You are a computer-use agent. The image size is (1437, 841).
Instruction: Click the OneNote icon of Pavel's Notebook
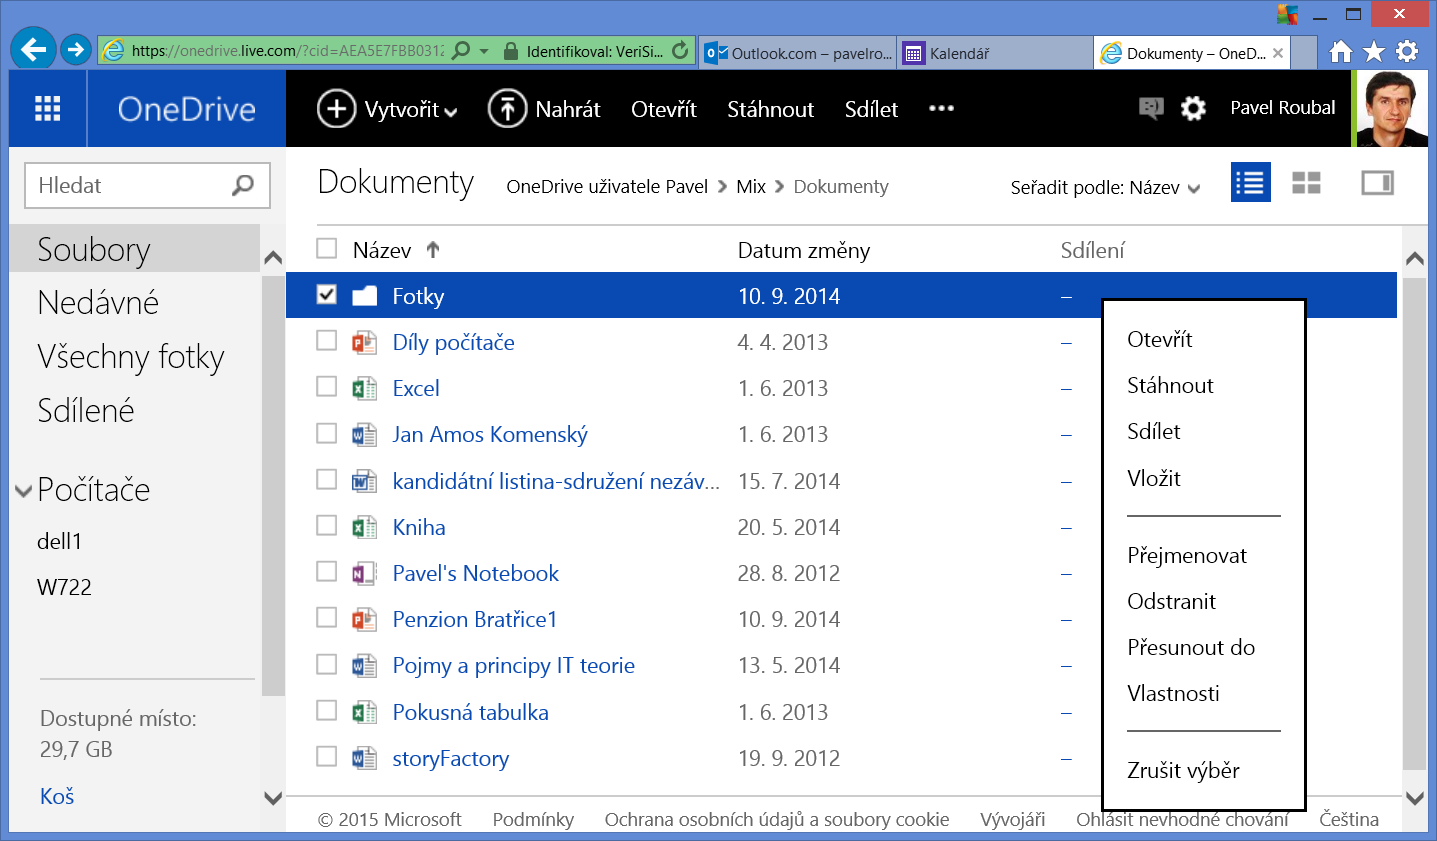point(364,573)
